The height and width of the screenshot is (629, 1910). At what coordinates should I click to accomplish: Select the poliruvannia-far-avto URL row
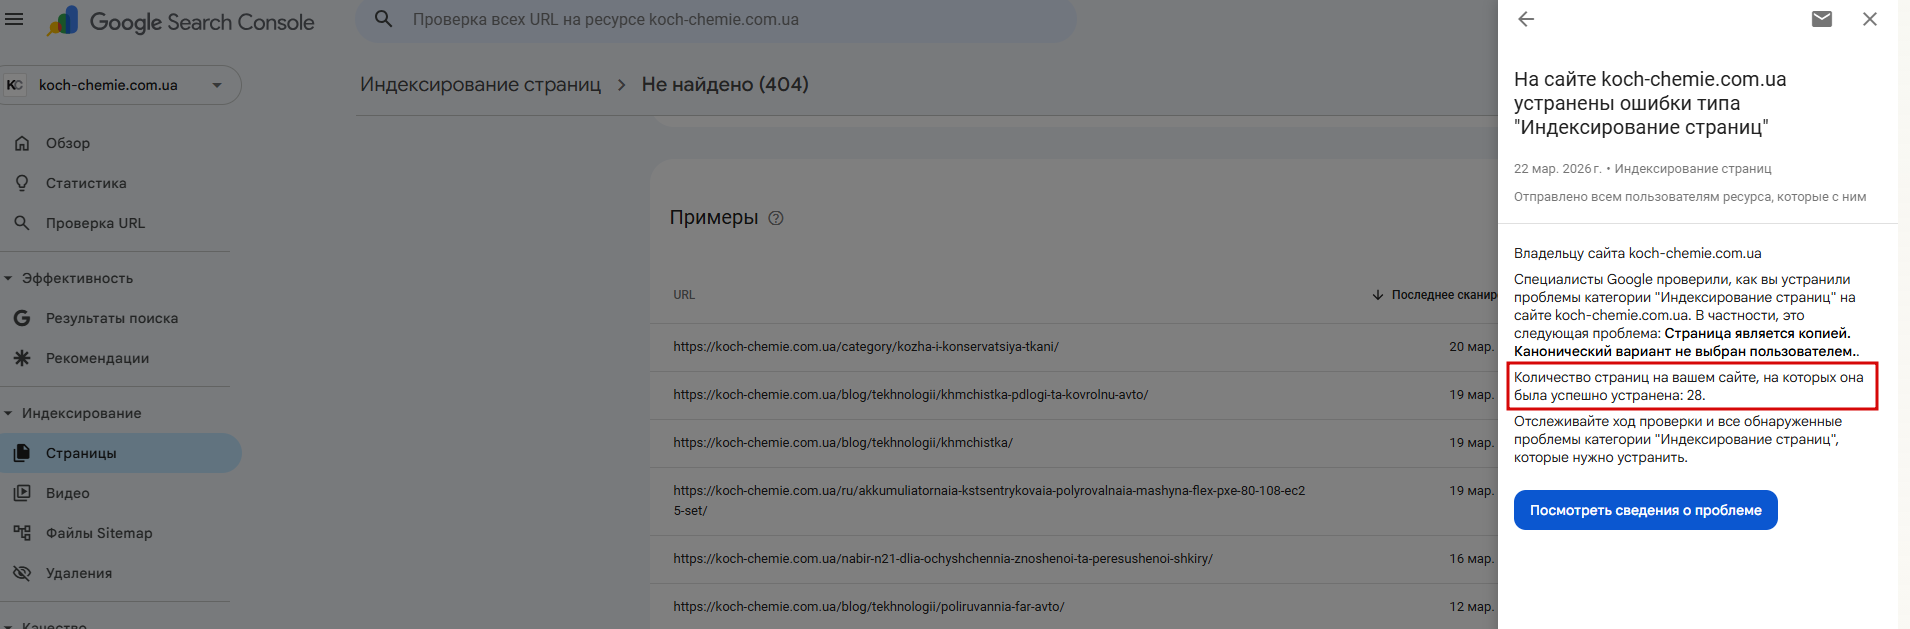(x=1074, y=607)
